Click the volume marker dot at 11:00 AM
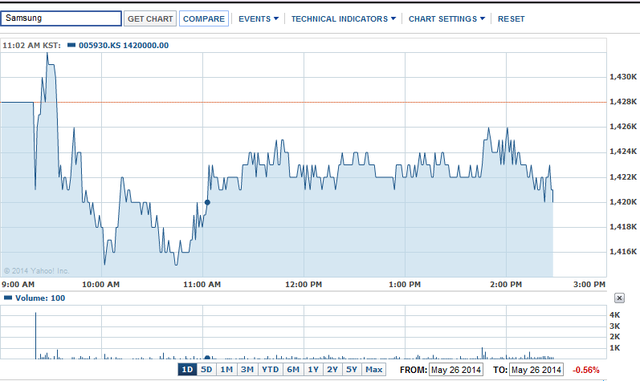 [x=207, y=358]
